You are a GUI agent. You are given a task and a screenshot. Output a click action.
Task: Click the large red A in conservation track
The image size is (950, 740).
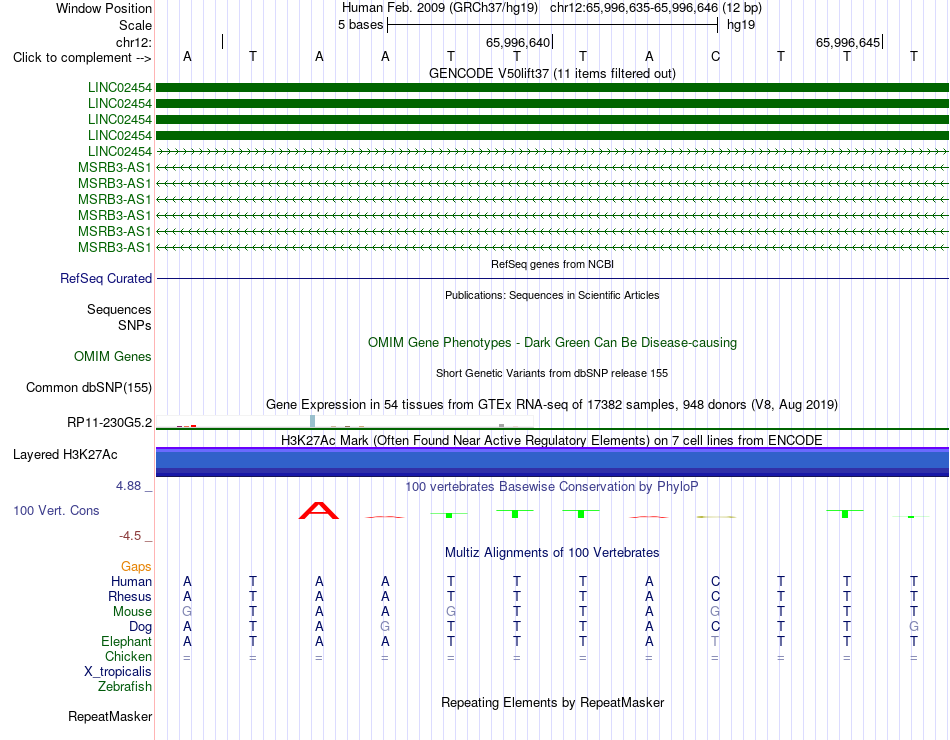pos(319,510)
